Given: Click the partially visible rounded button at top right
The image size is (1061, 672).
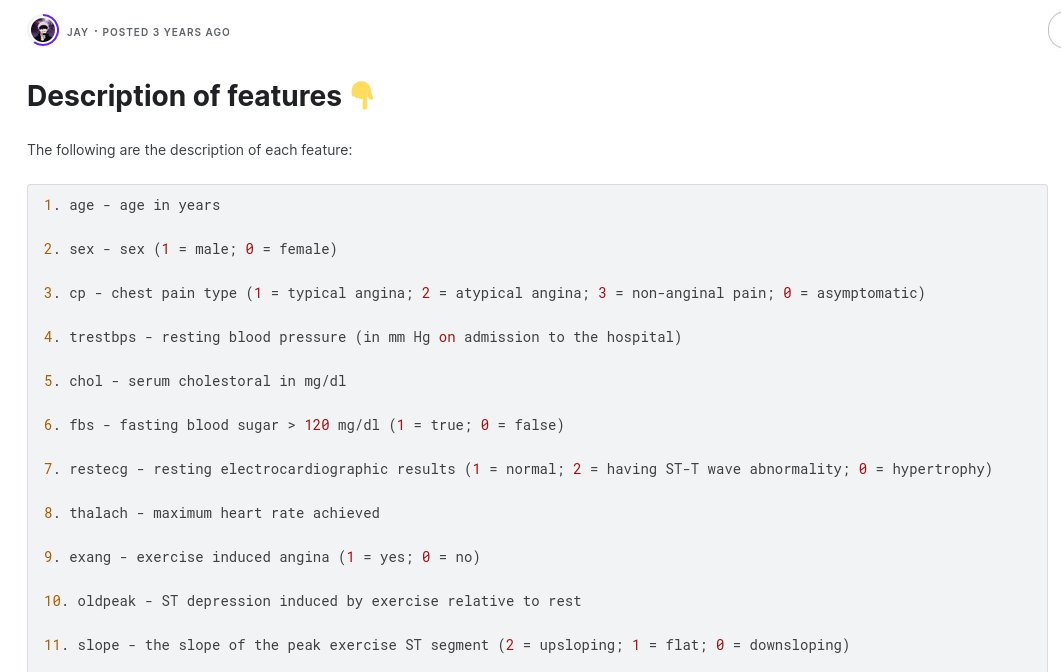Looking at the screenshot, I should tap(1054, 31).
